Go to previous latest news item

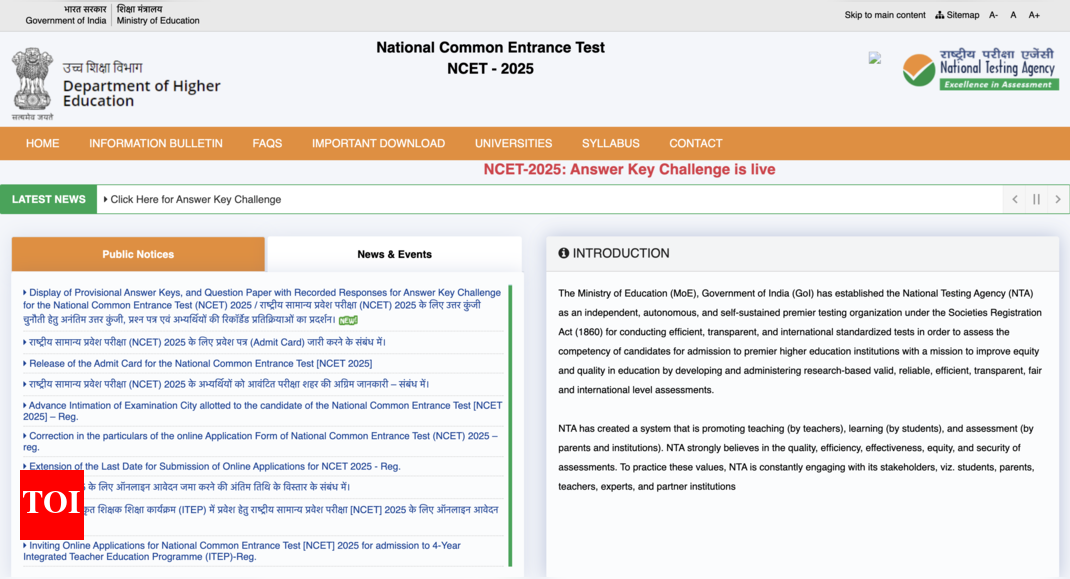1015,199
